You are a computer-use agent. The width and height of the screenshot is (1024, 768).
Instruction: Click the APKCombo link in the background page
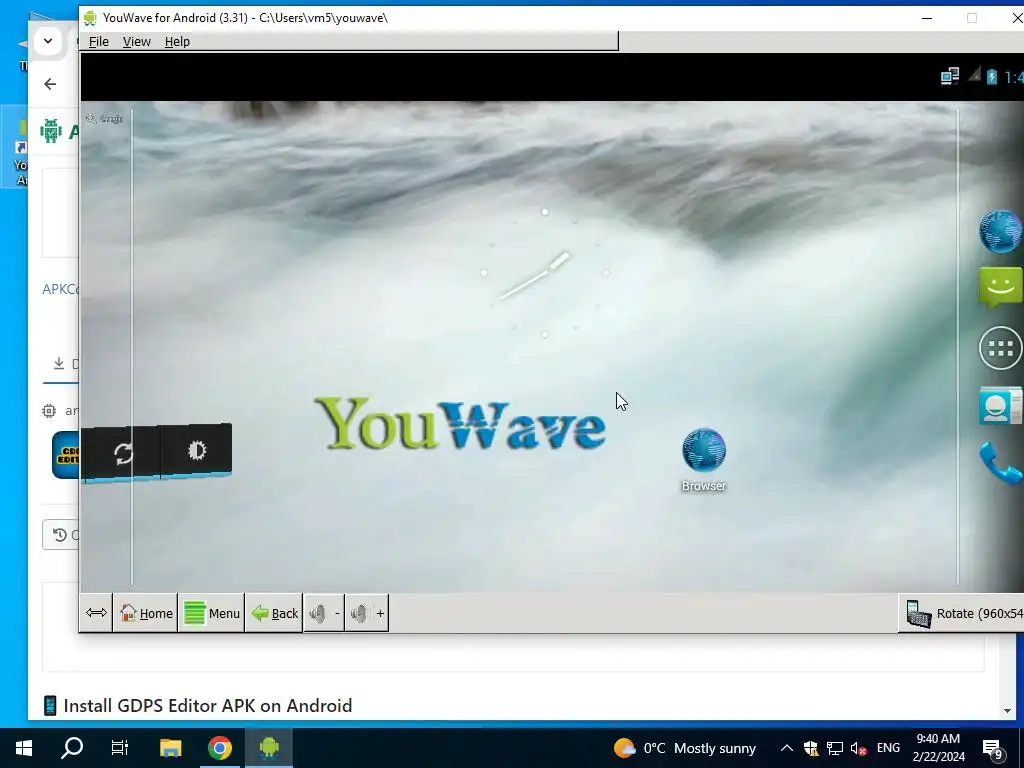60,289
